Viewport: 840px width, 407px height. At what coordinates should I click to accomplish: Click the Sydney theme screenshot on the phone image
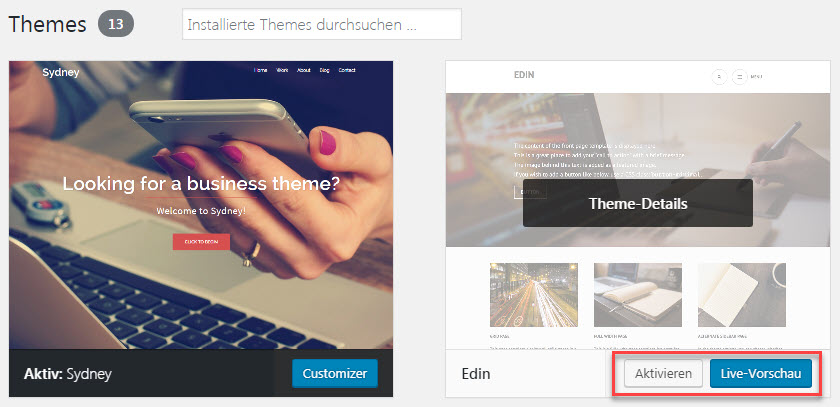pyautogui.click(x=201, y=205)
